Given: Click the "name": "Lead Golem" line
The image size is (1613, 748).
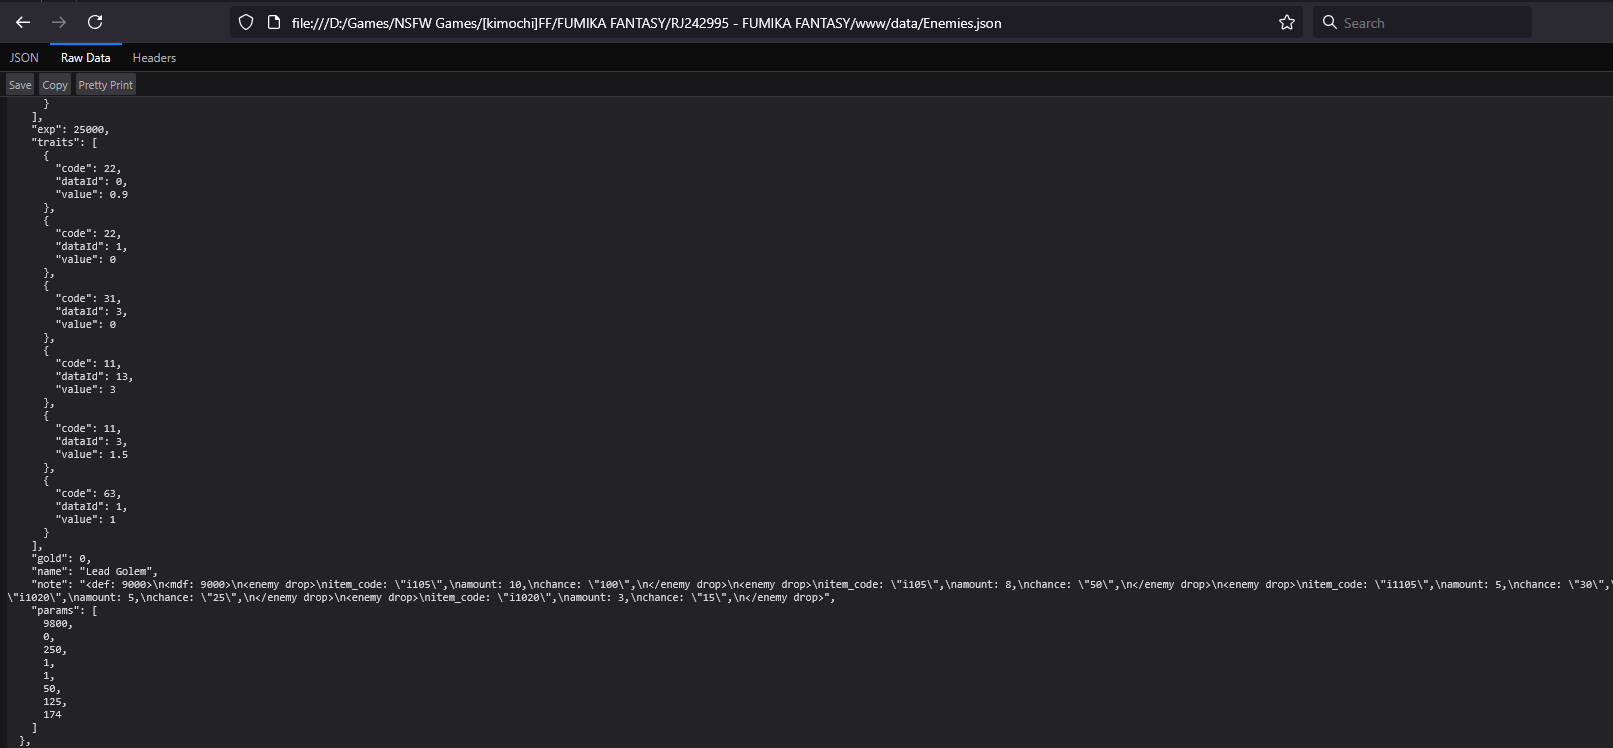Looking at the screenshot, I should (x=94, y=572).
